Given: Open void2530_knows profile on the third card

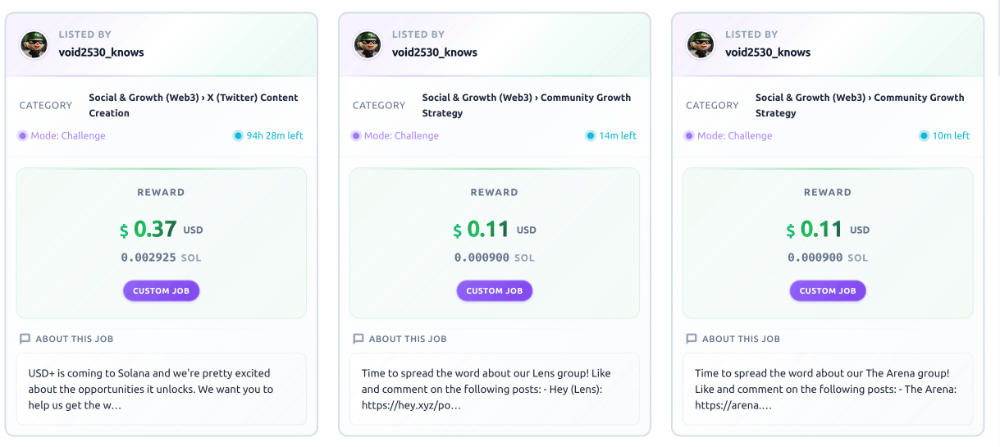Looking at the screenshot, I should 767,52.
